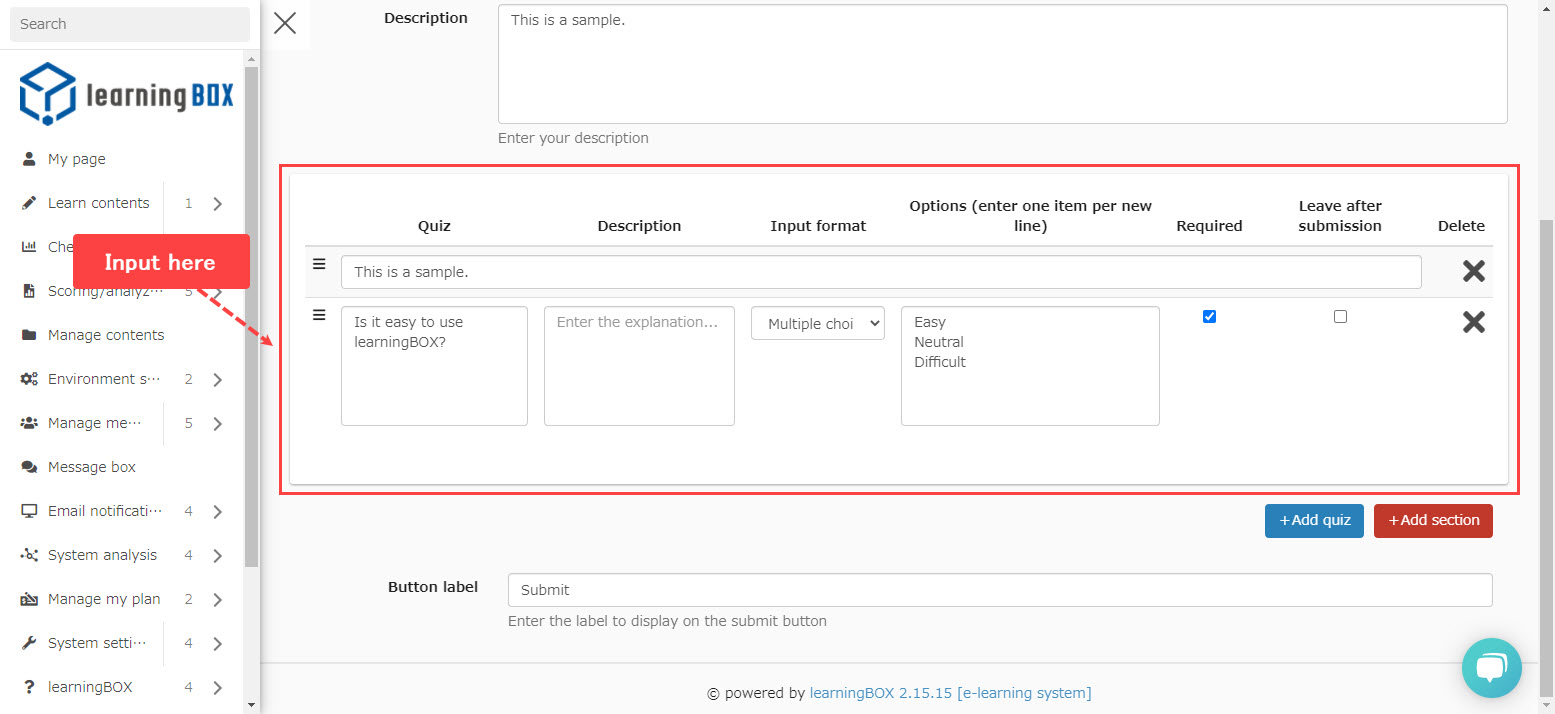This screenshot has height=714, width=1555.
Task: Expand the Manage my plan chevron
Action: pos(217,600)
